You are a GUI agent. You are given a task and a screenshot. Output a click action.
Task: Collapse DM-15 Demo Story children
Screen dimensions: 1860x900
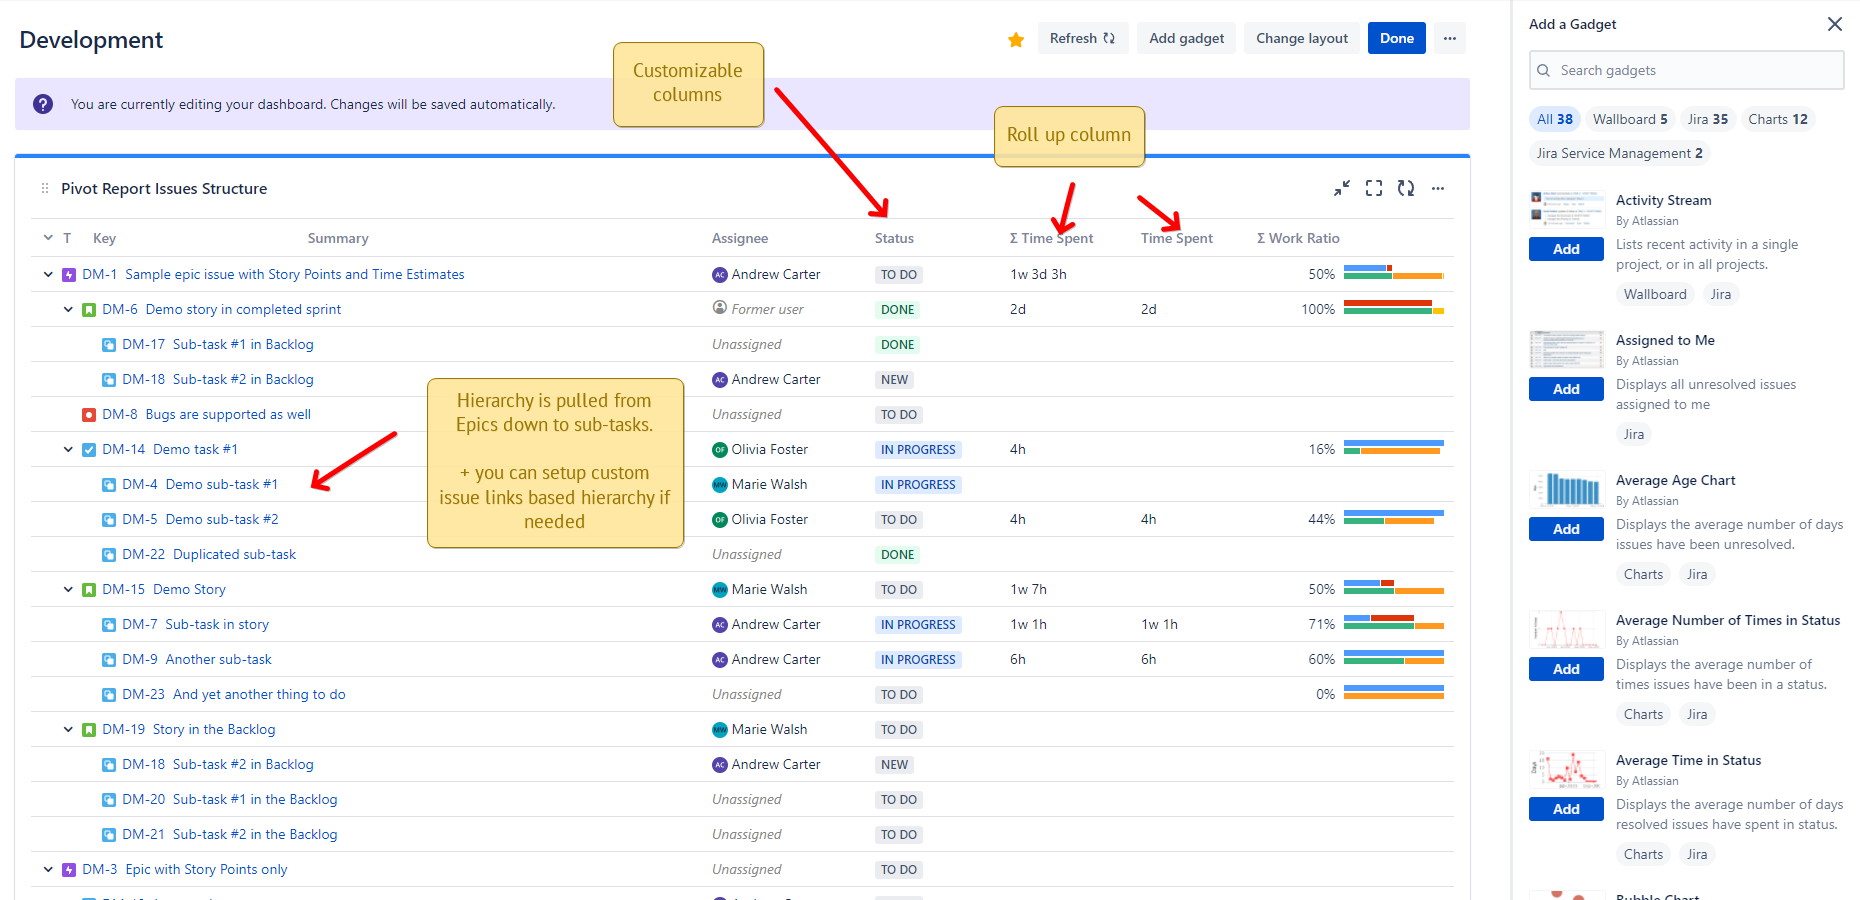tap(67, 589)
